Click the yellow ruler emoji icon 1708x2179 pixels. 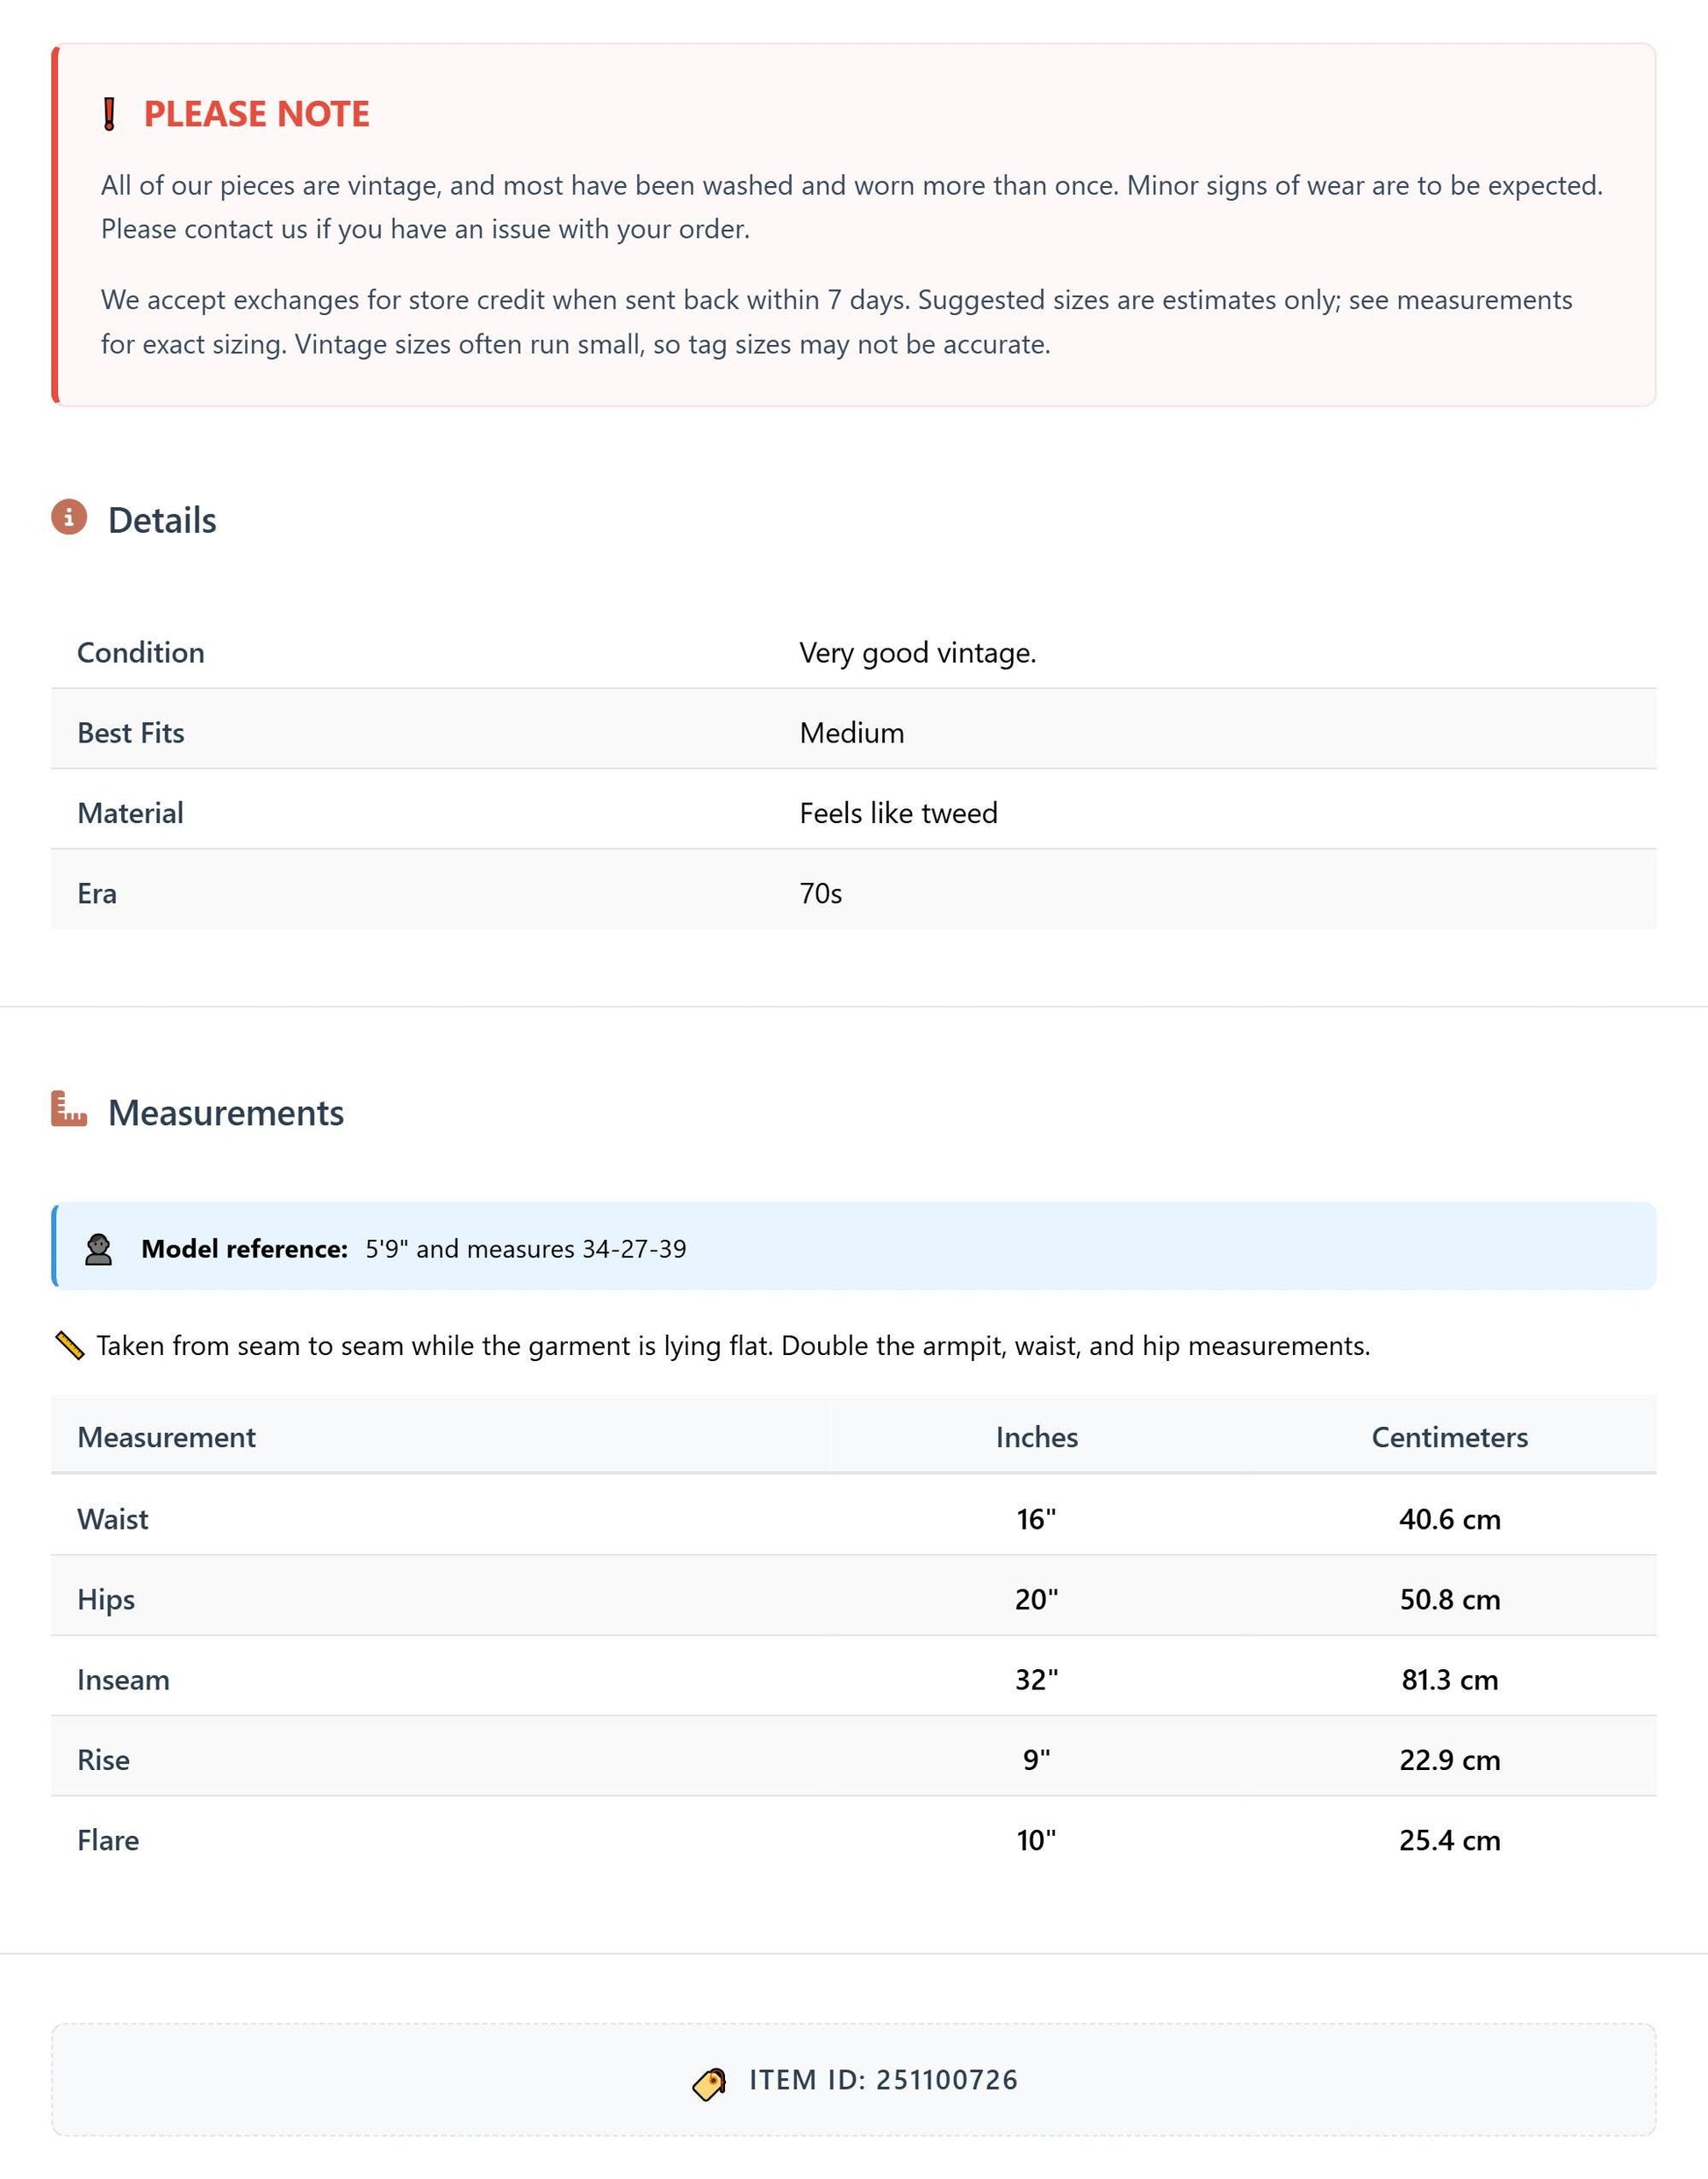pyautogui.click(x=69, y=1346)
